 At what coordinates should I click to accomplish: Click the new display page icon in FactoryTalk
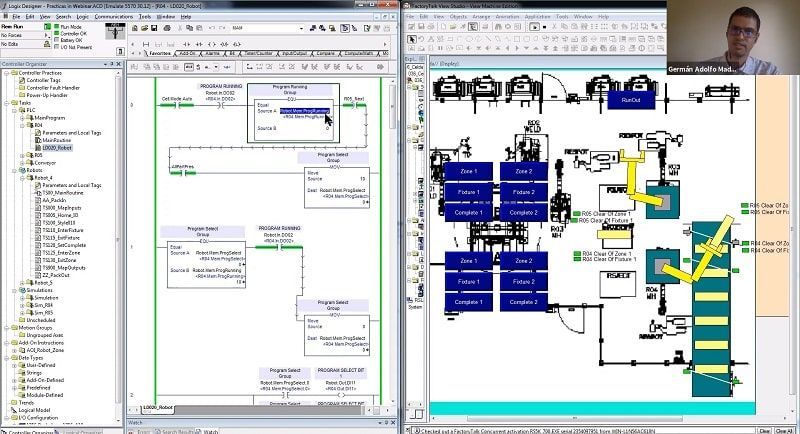(444, 26)
